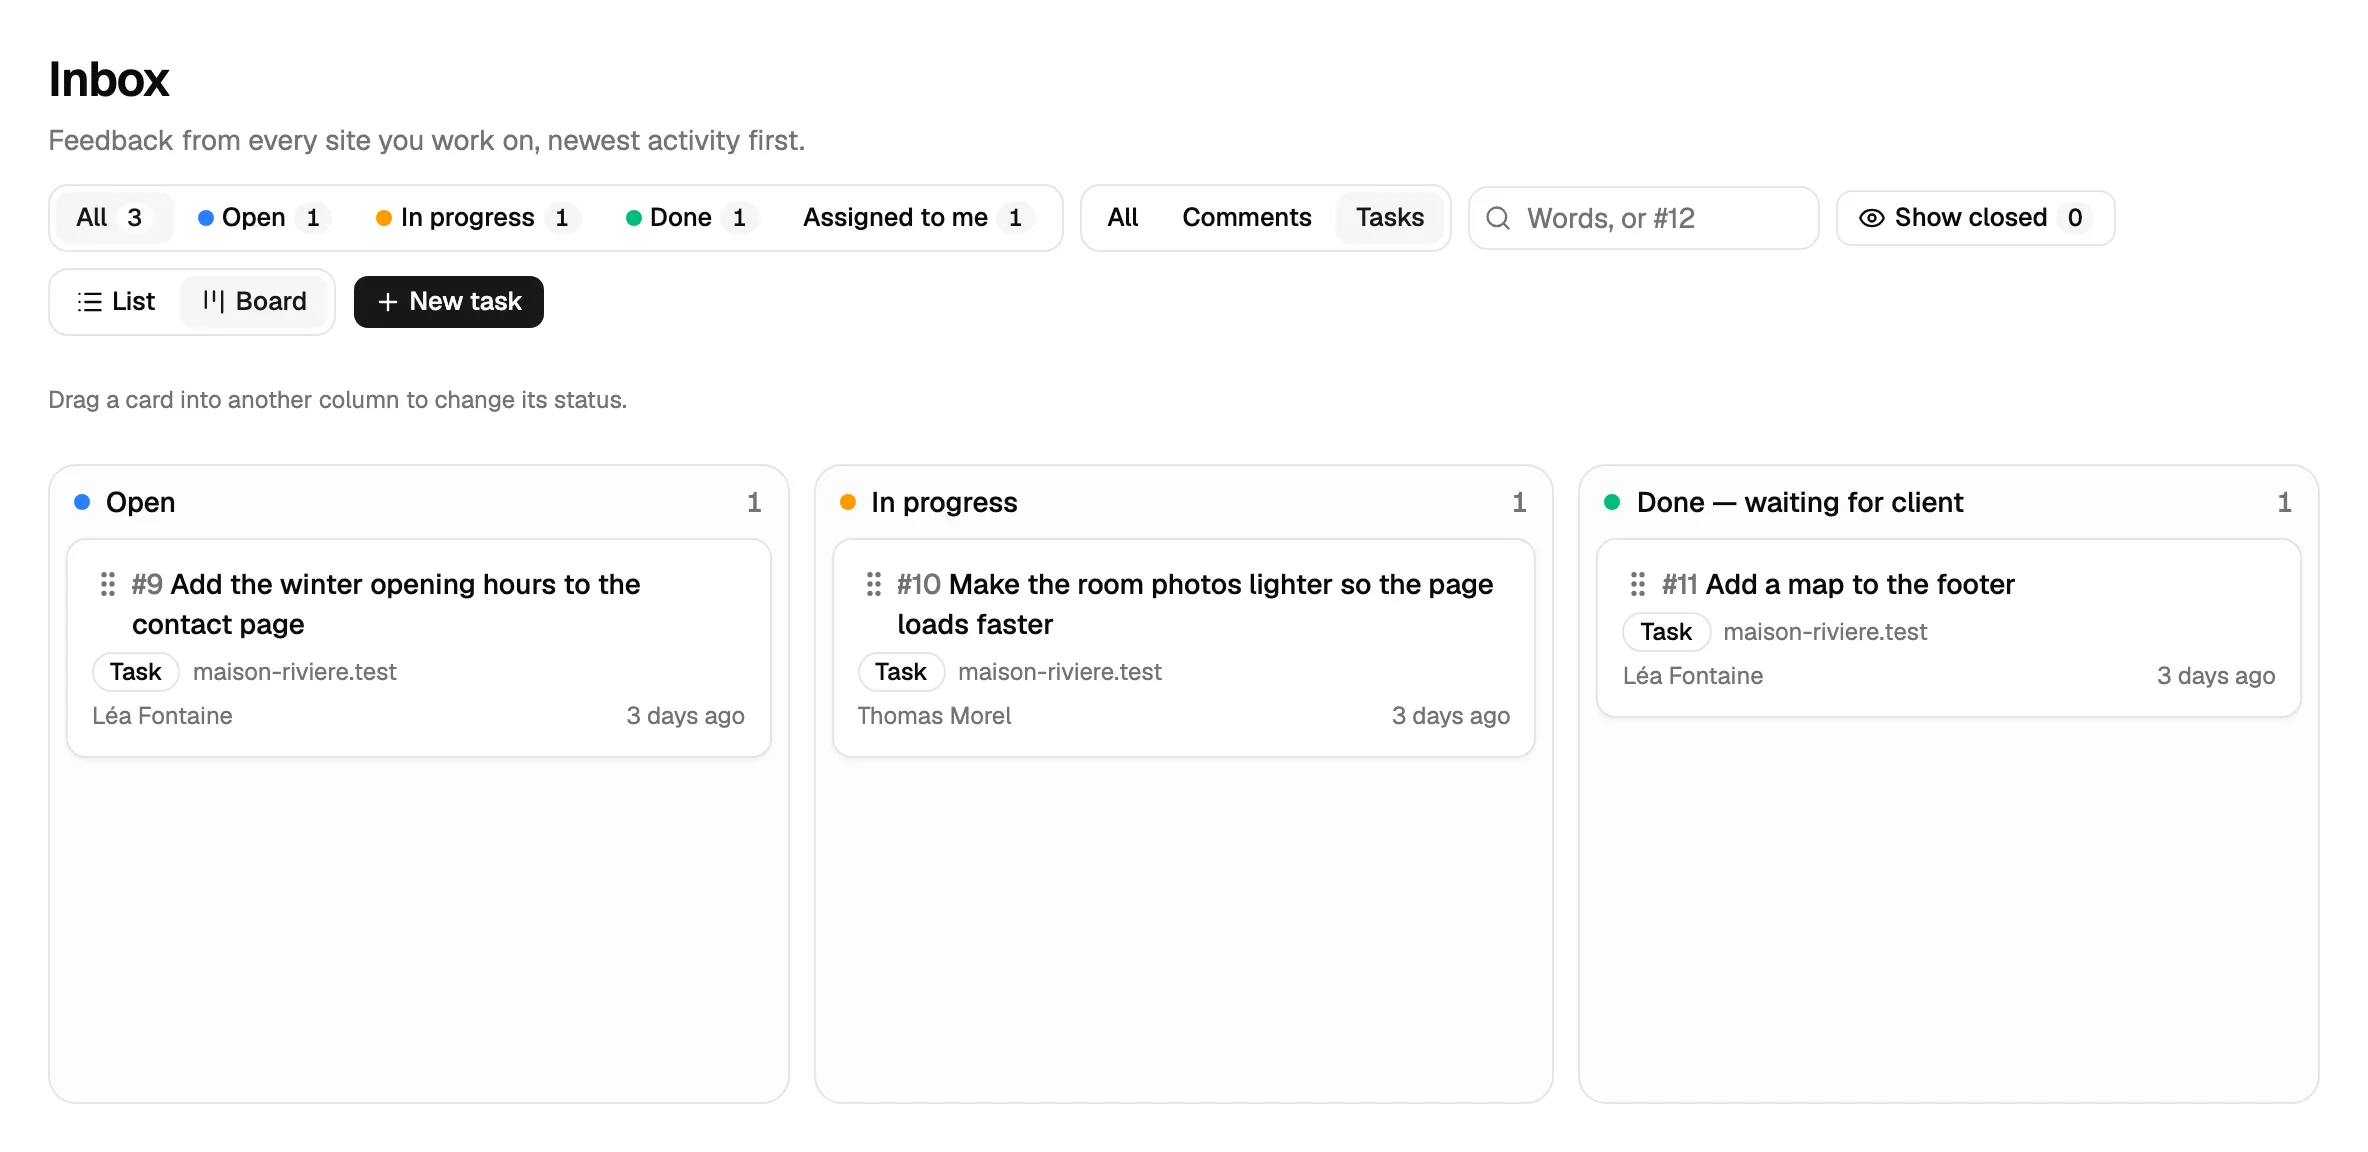The width and height of the screenshot is (2368, 1152).
Task: Filter by Open status
Action: (x=263, y=218)
